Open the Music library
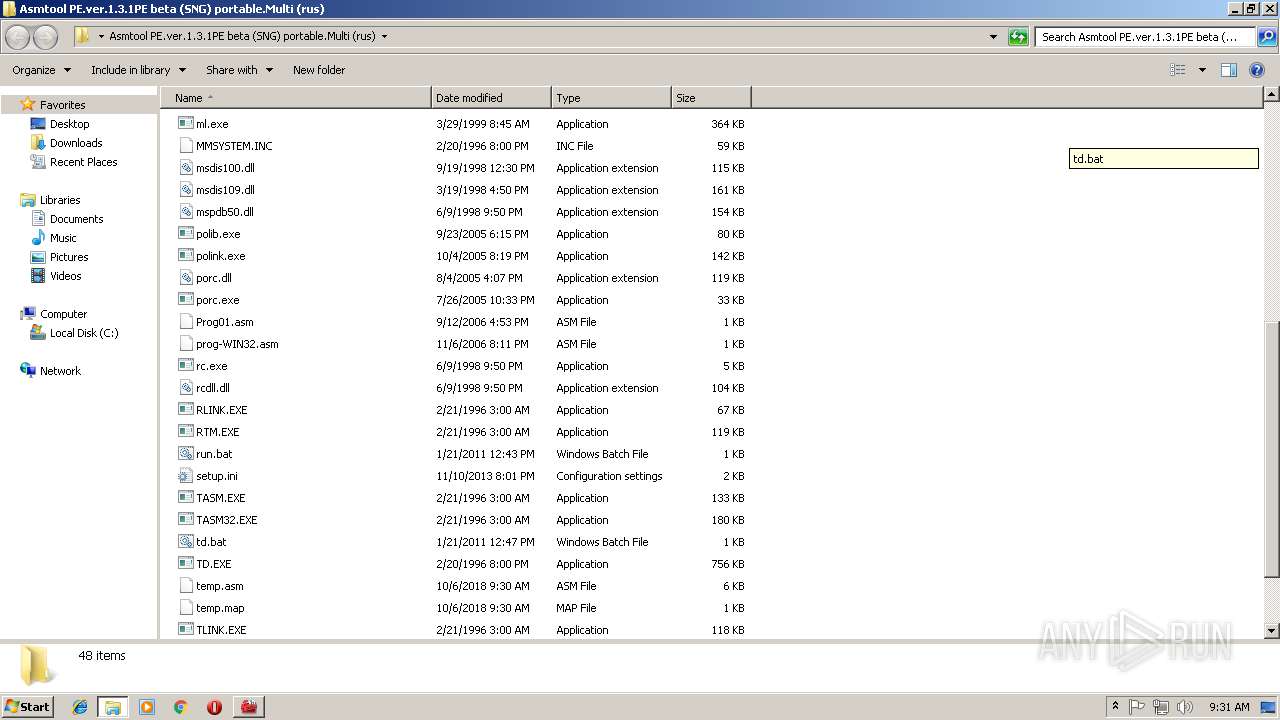Viewport: 1280px width, 720px height. (x=63, y=238)
